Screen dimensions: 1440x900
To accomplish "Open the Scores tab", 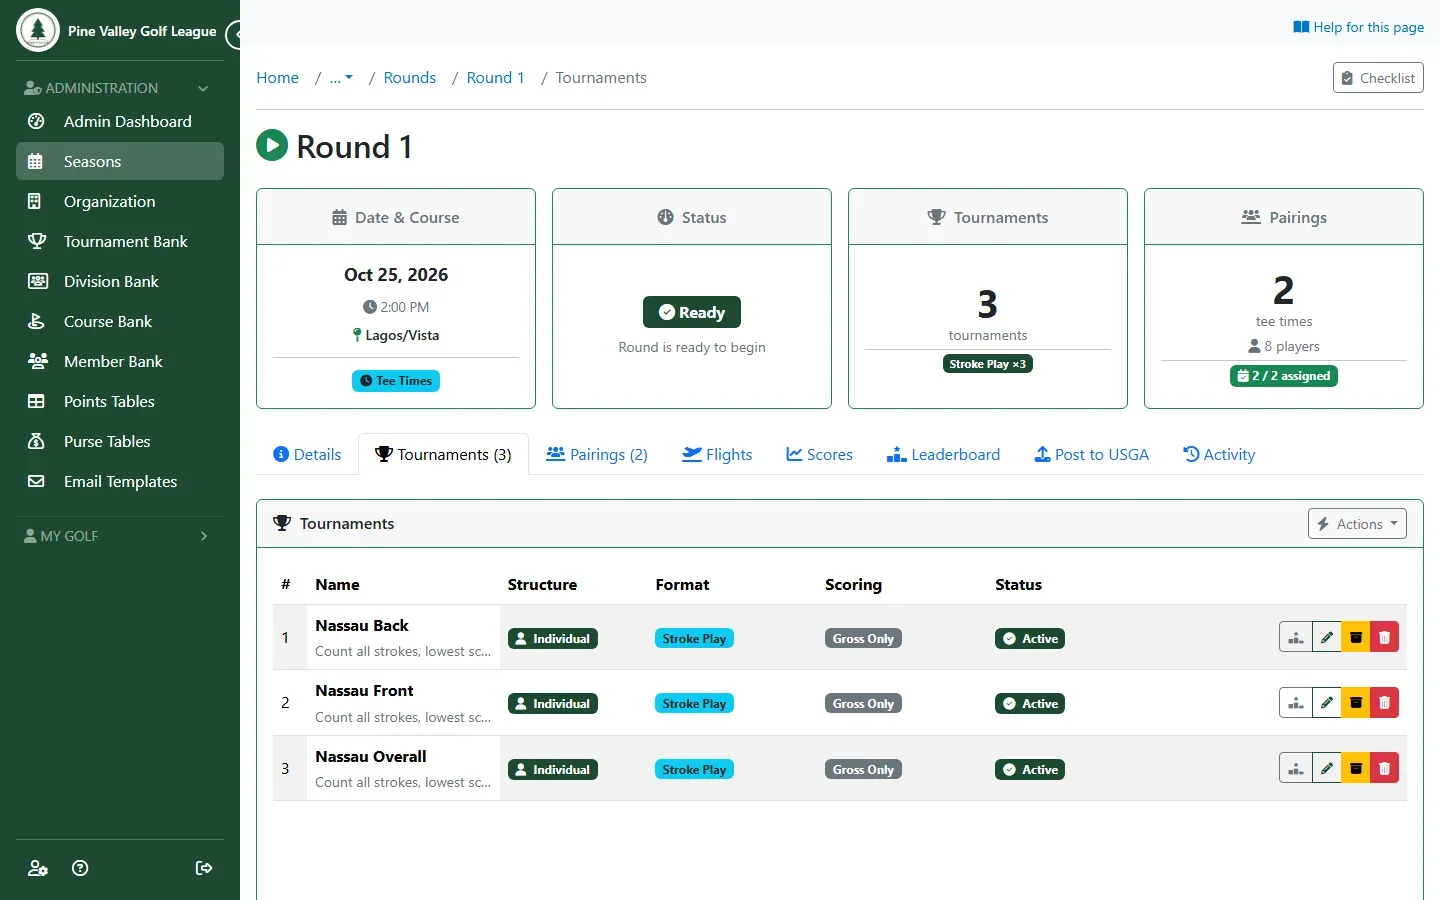I will pyautogui.click(x=819, y=454).
